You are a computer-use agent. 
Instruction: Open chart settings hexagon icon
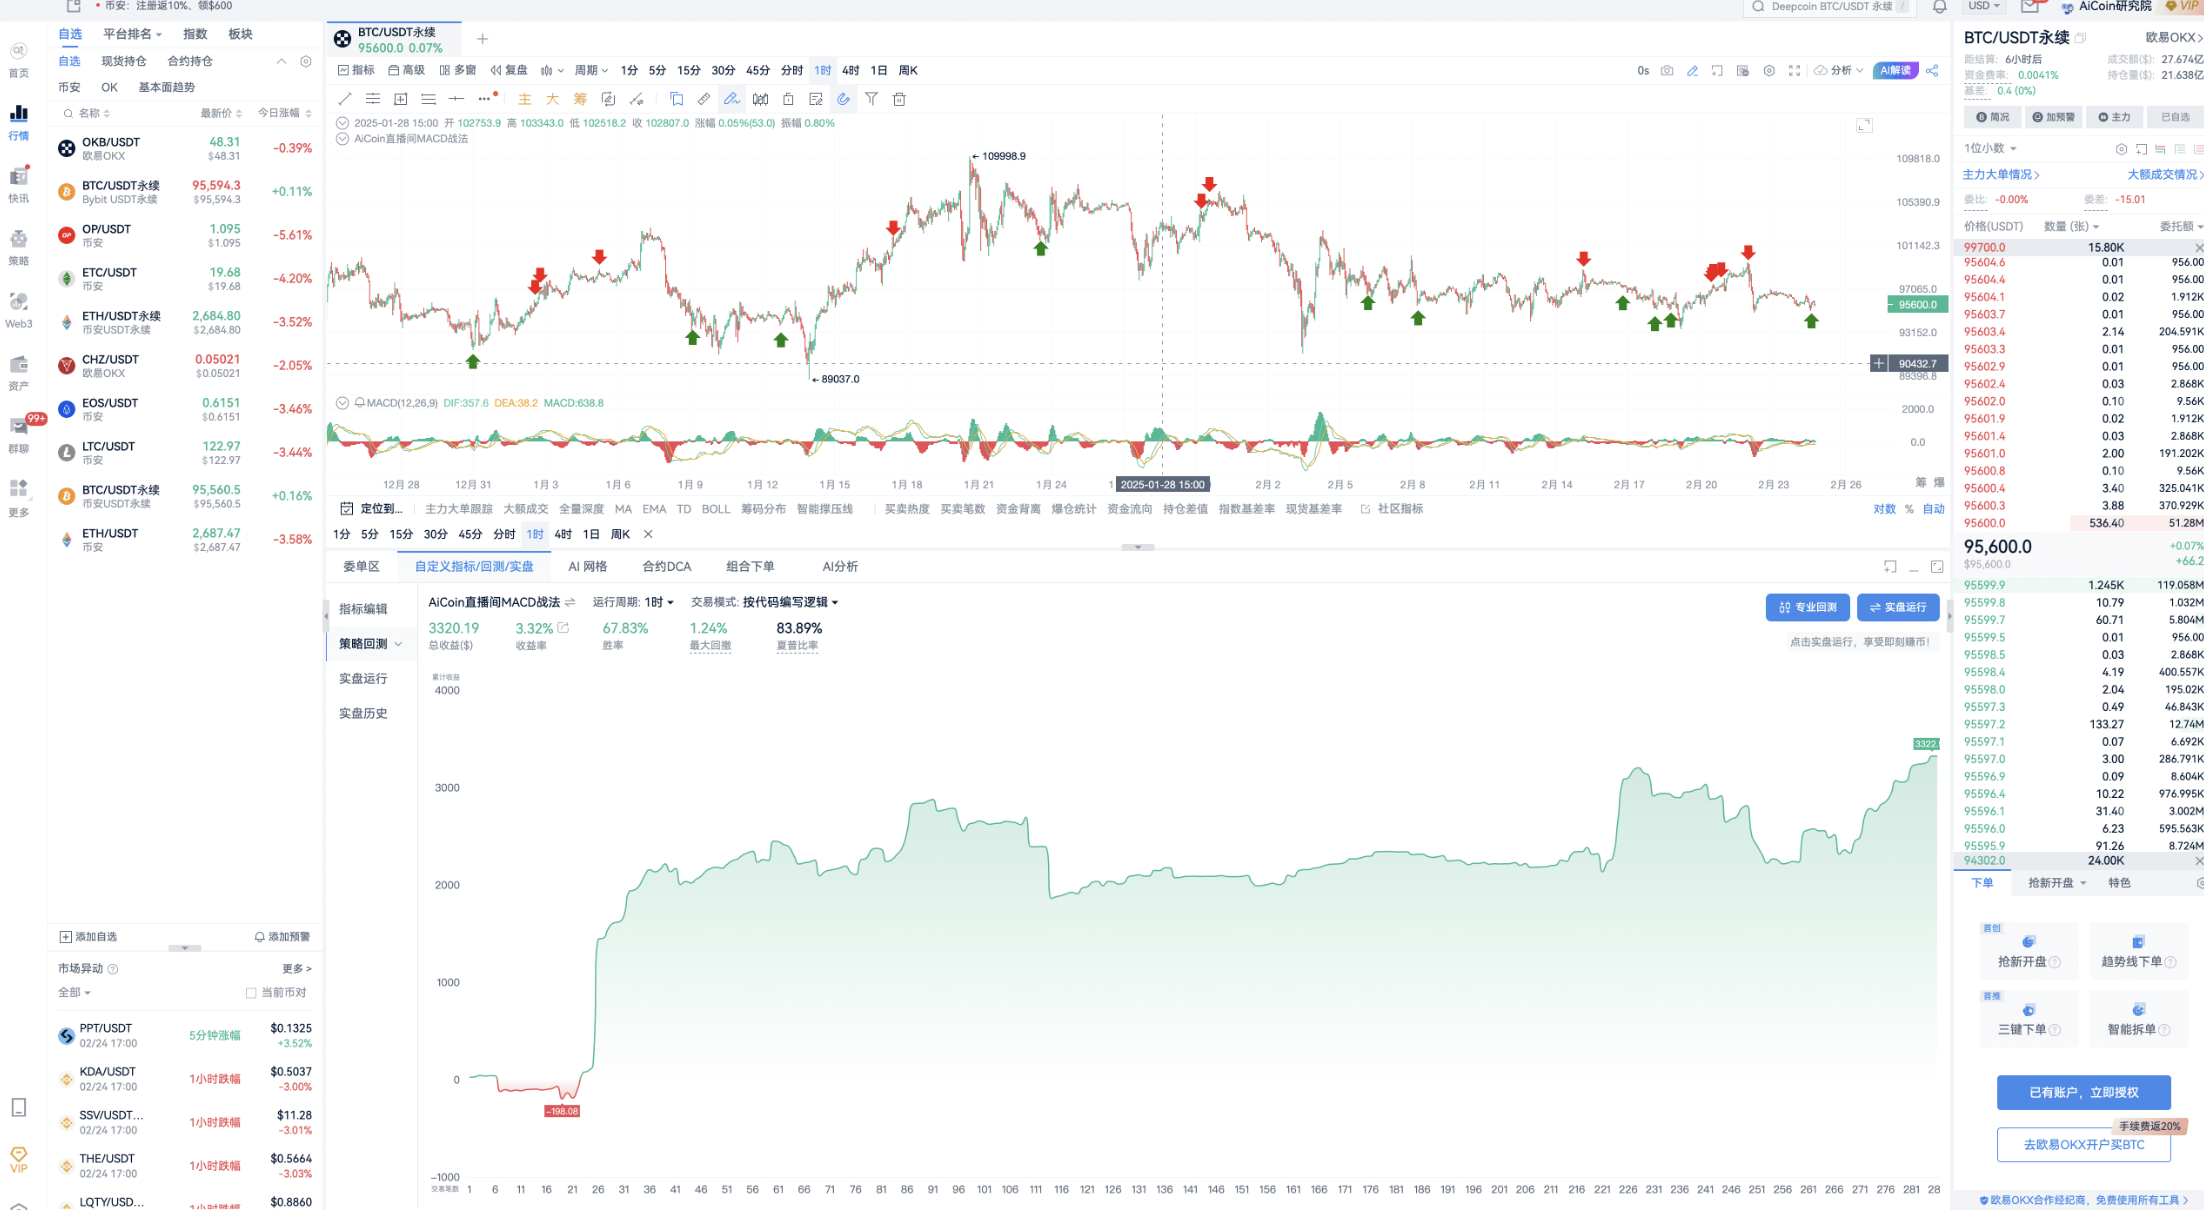[x=1769, y=70]
